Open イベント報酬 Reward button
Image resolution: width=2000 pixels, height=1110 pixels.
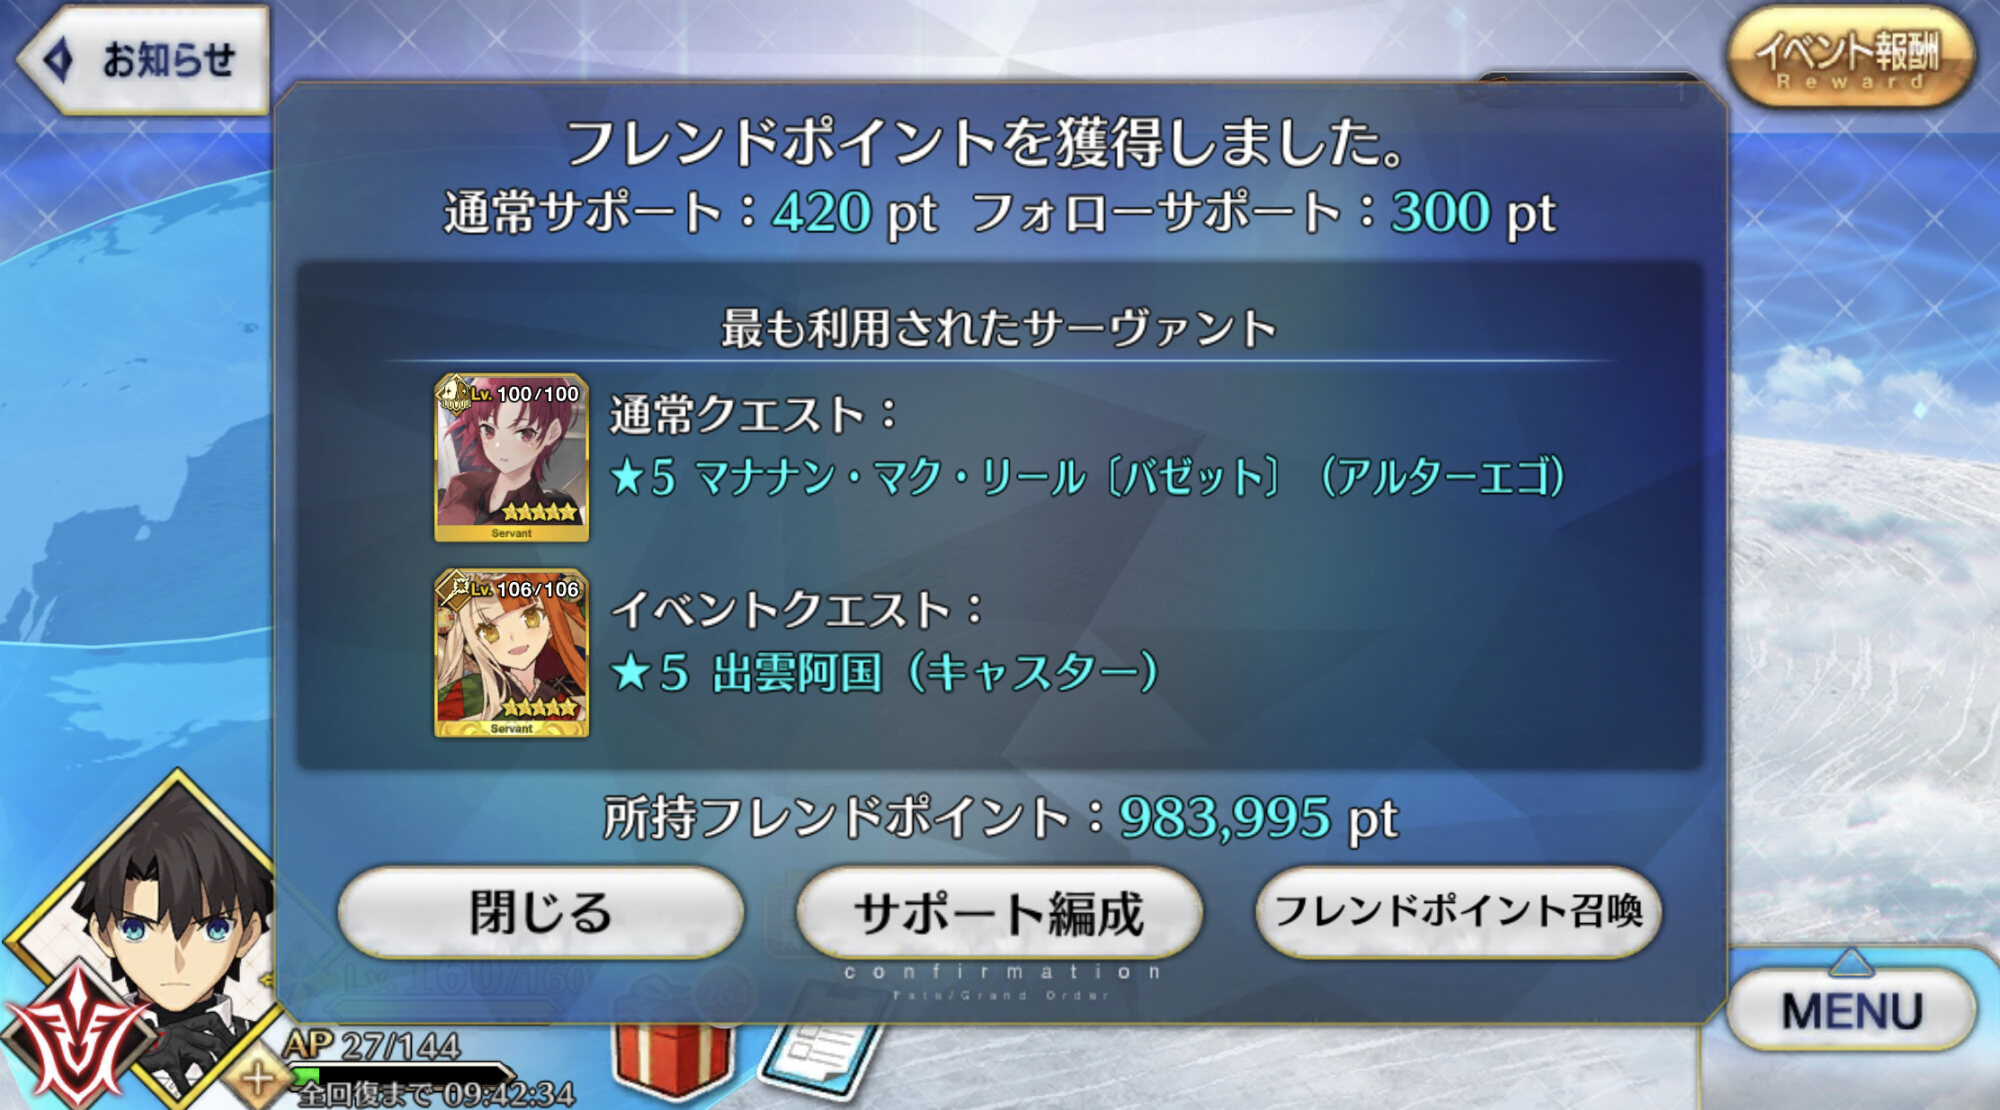pyautogui.click(x=1851, y=57)
